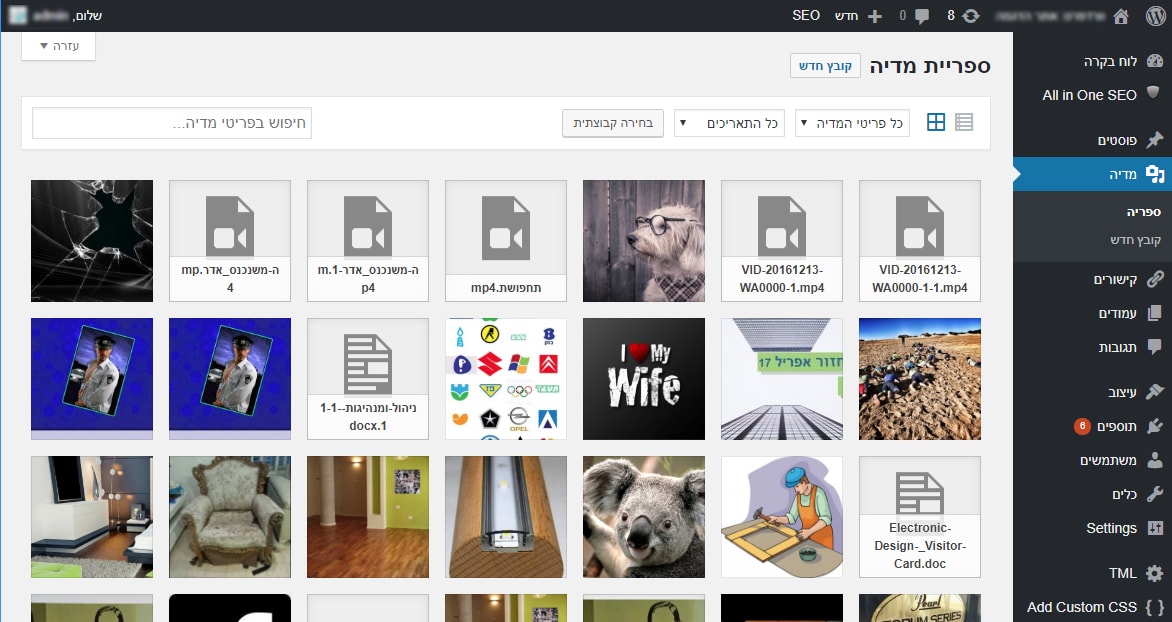Screen dimensions: 1172x622
Task: Click the קובץ חדש add new button
Action: [x=825, y=66]
